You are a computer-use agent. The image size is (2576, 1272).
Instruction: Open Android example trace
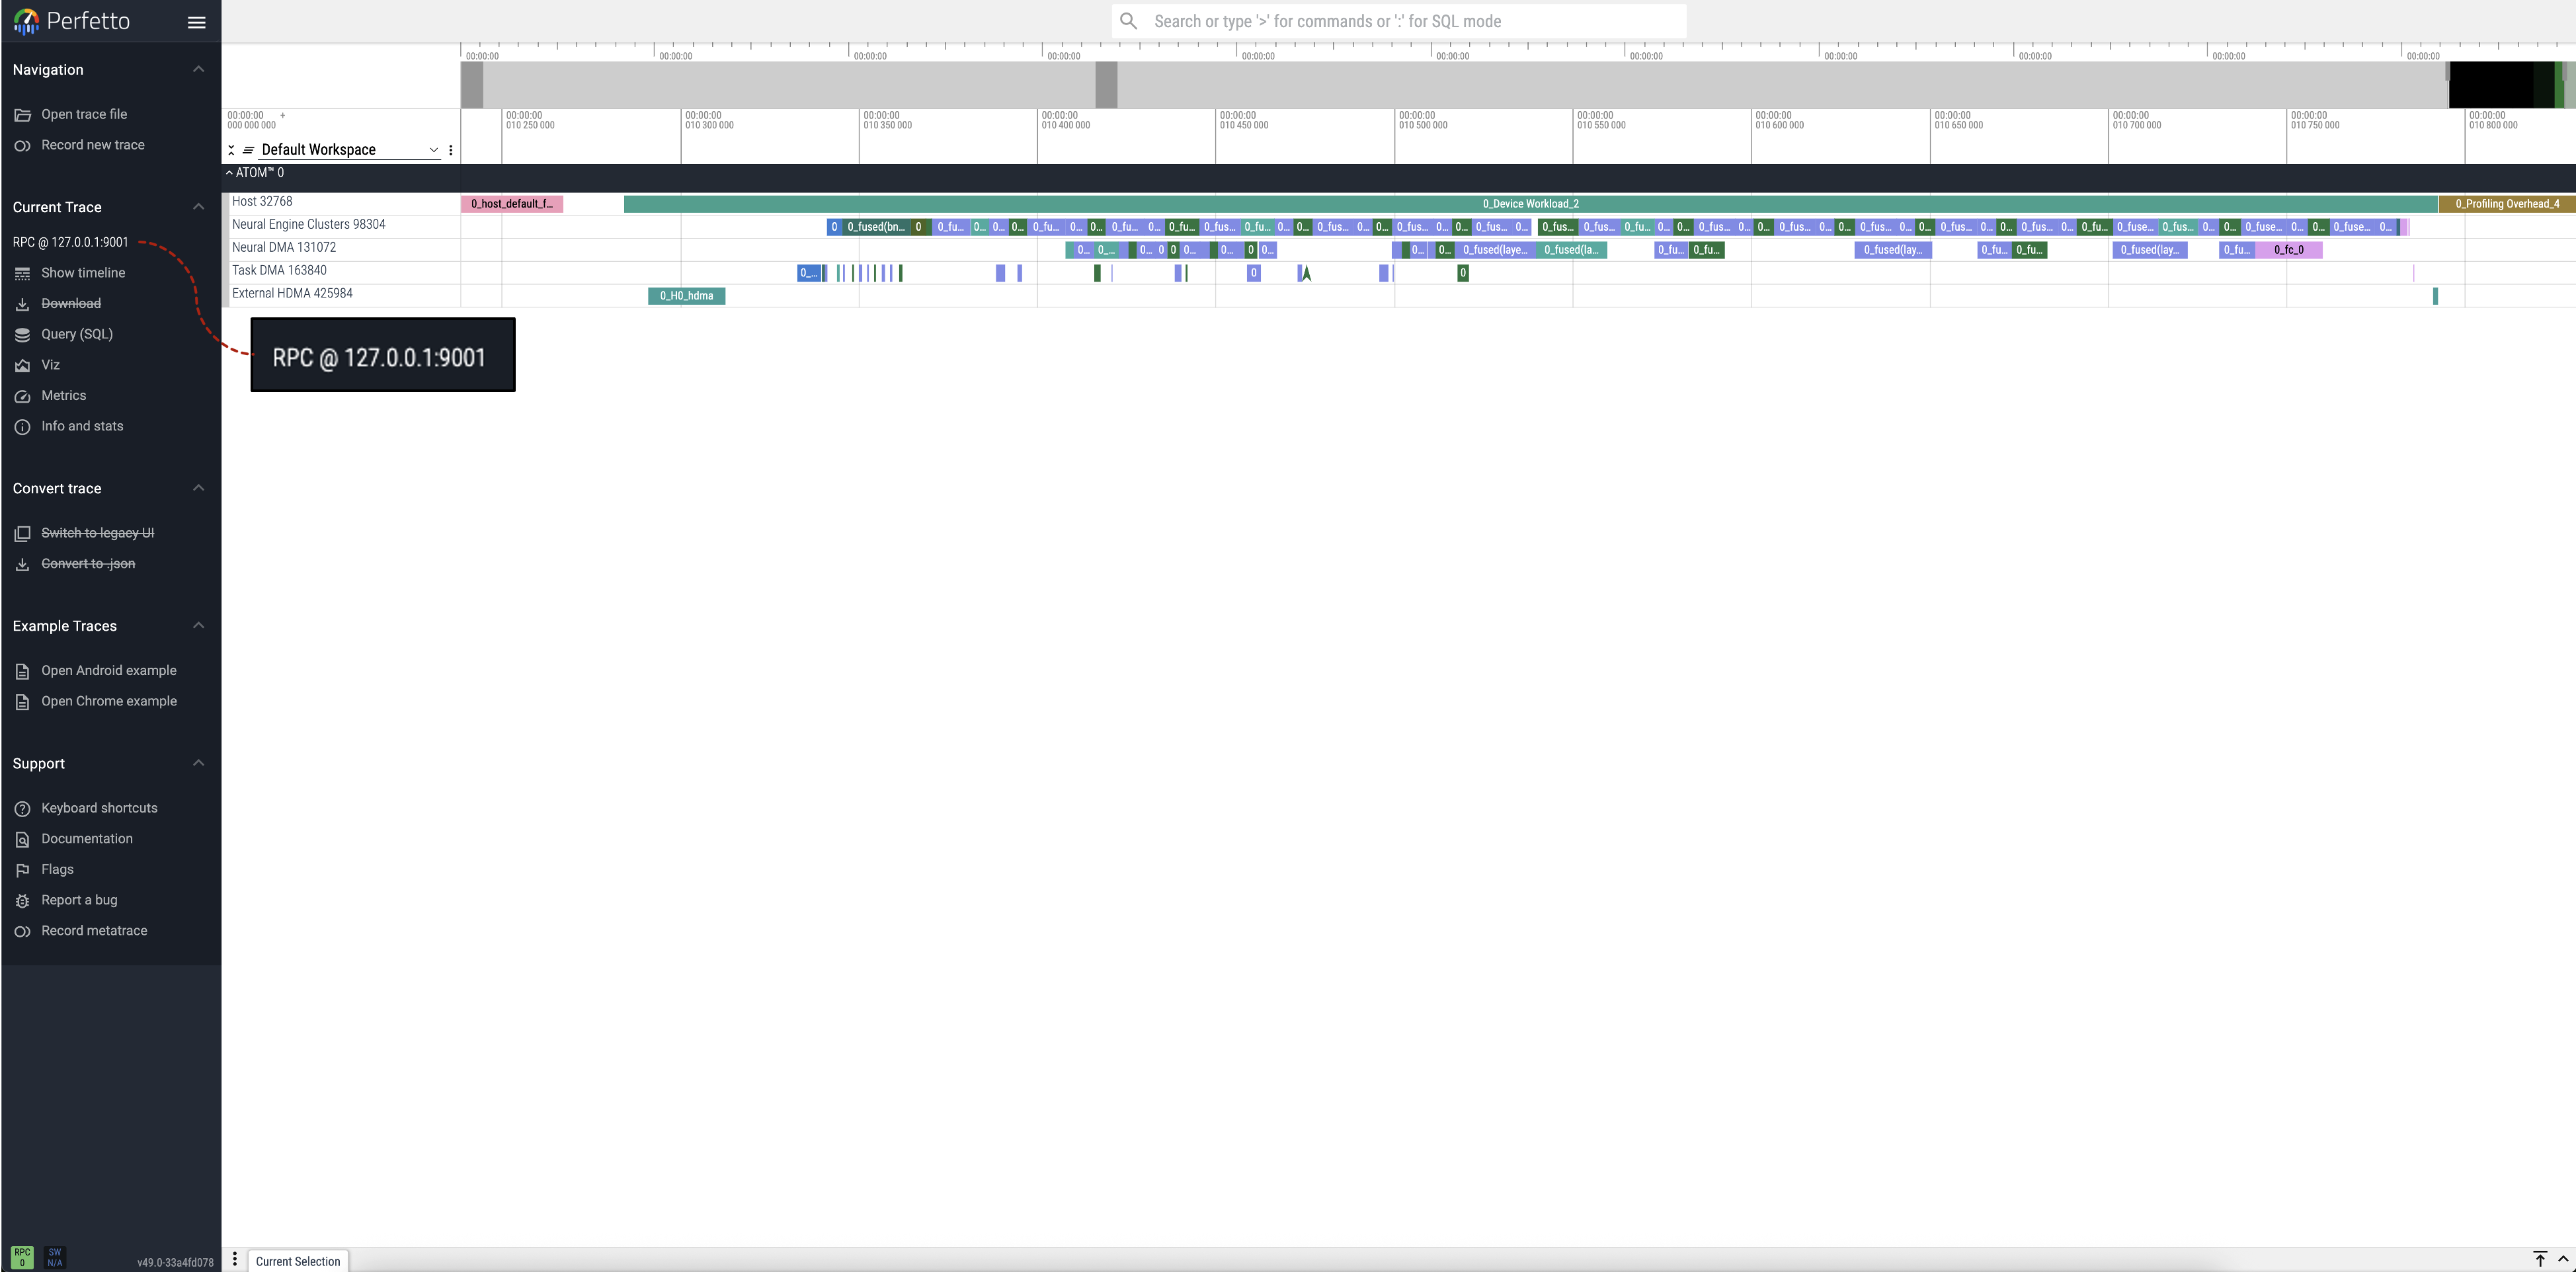[108, 670]
